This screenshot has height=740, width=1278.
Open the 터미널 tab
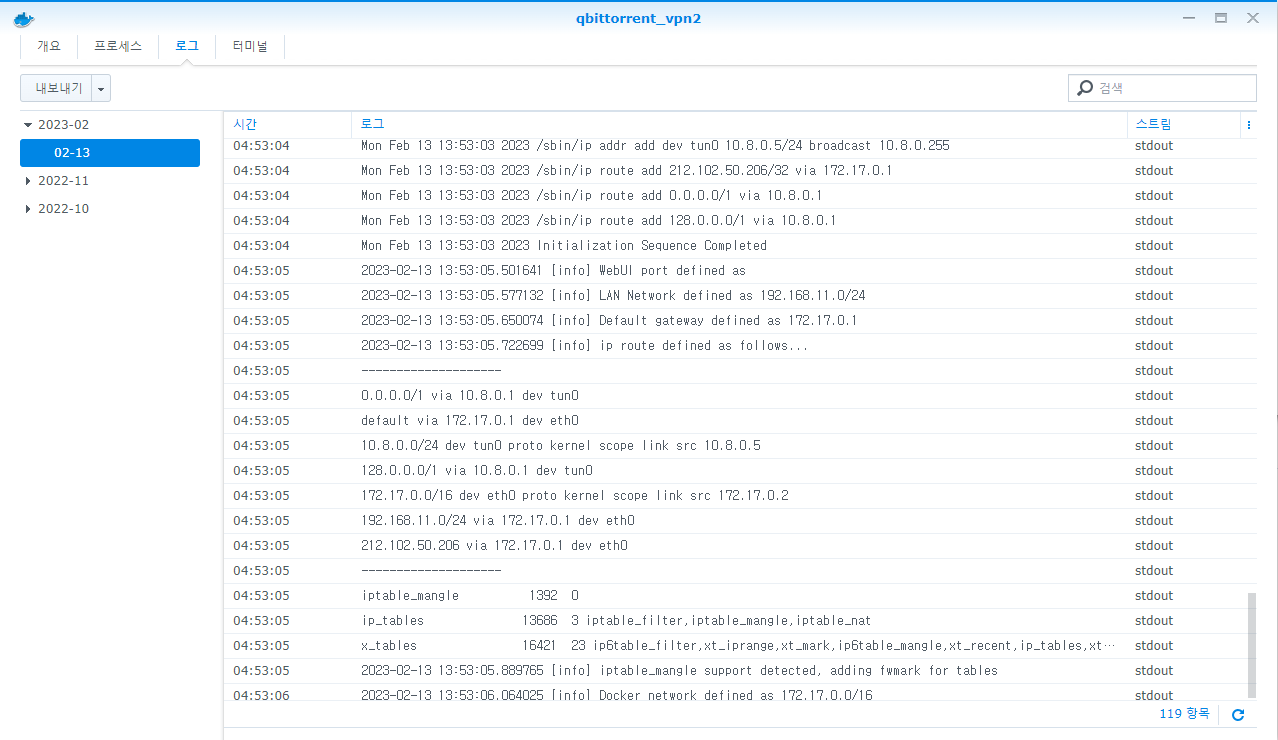click(x=250, y=46)
